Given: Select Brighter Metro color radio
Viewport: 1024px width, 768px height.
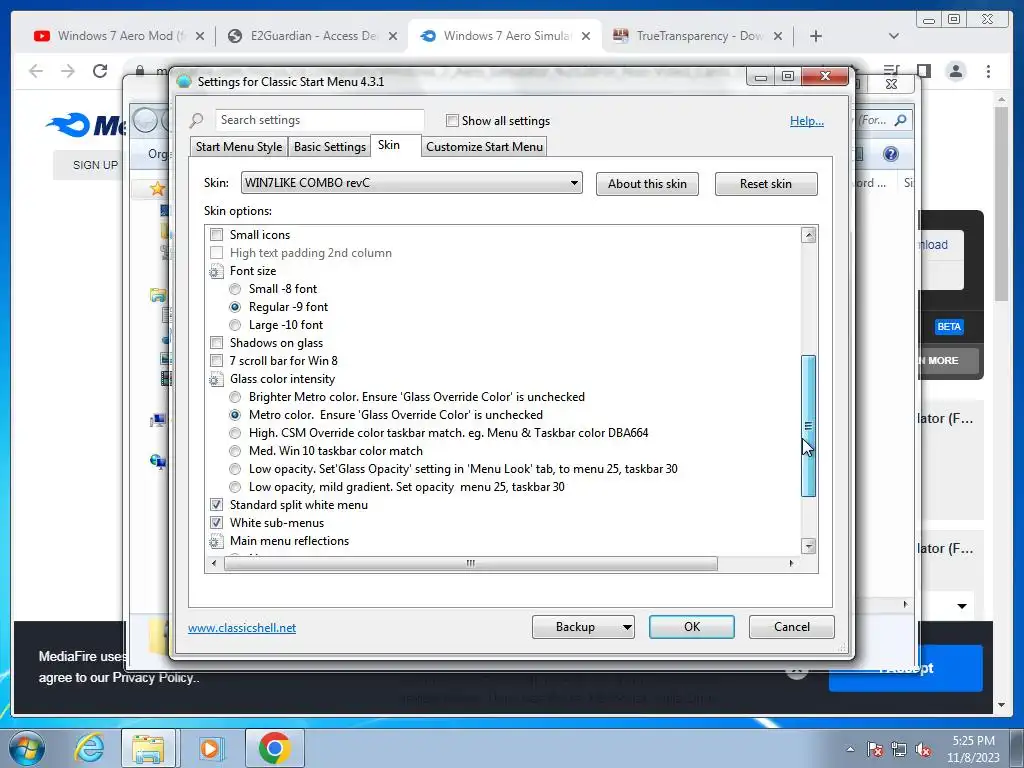Looking at the screenshot, I should pyautogui.click(x=235, y=397).
